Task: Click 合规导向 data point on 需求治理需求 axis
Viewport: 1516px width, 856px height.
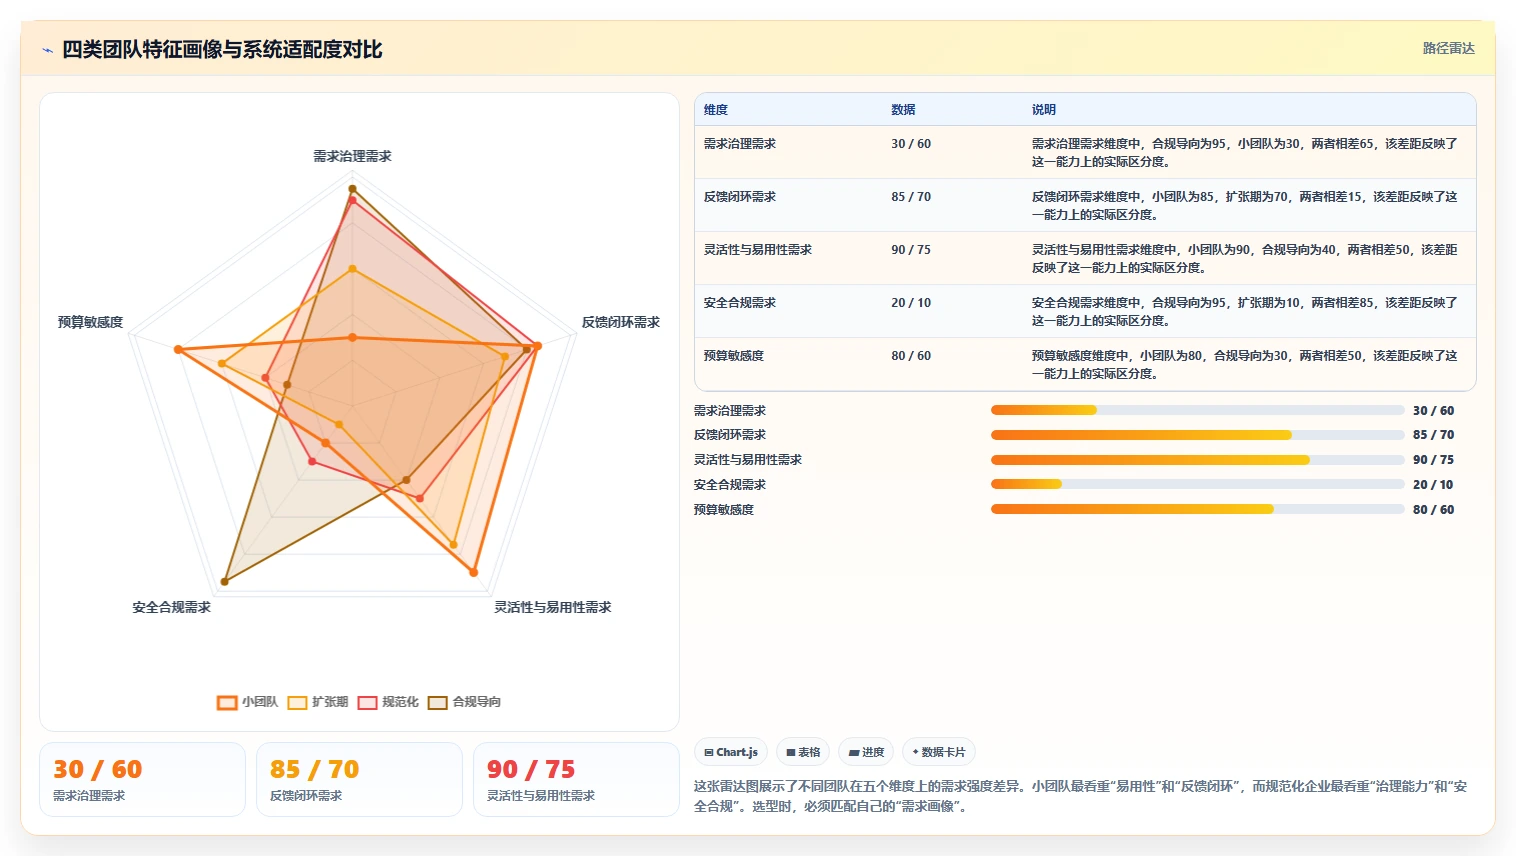Action: (x=352, y=188)
